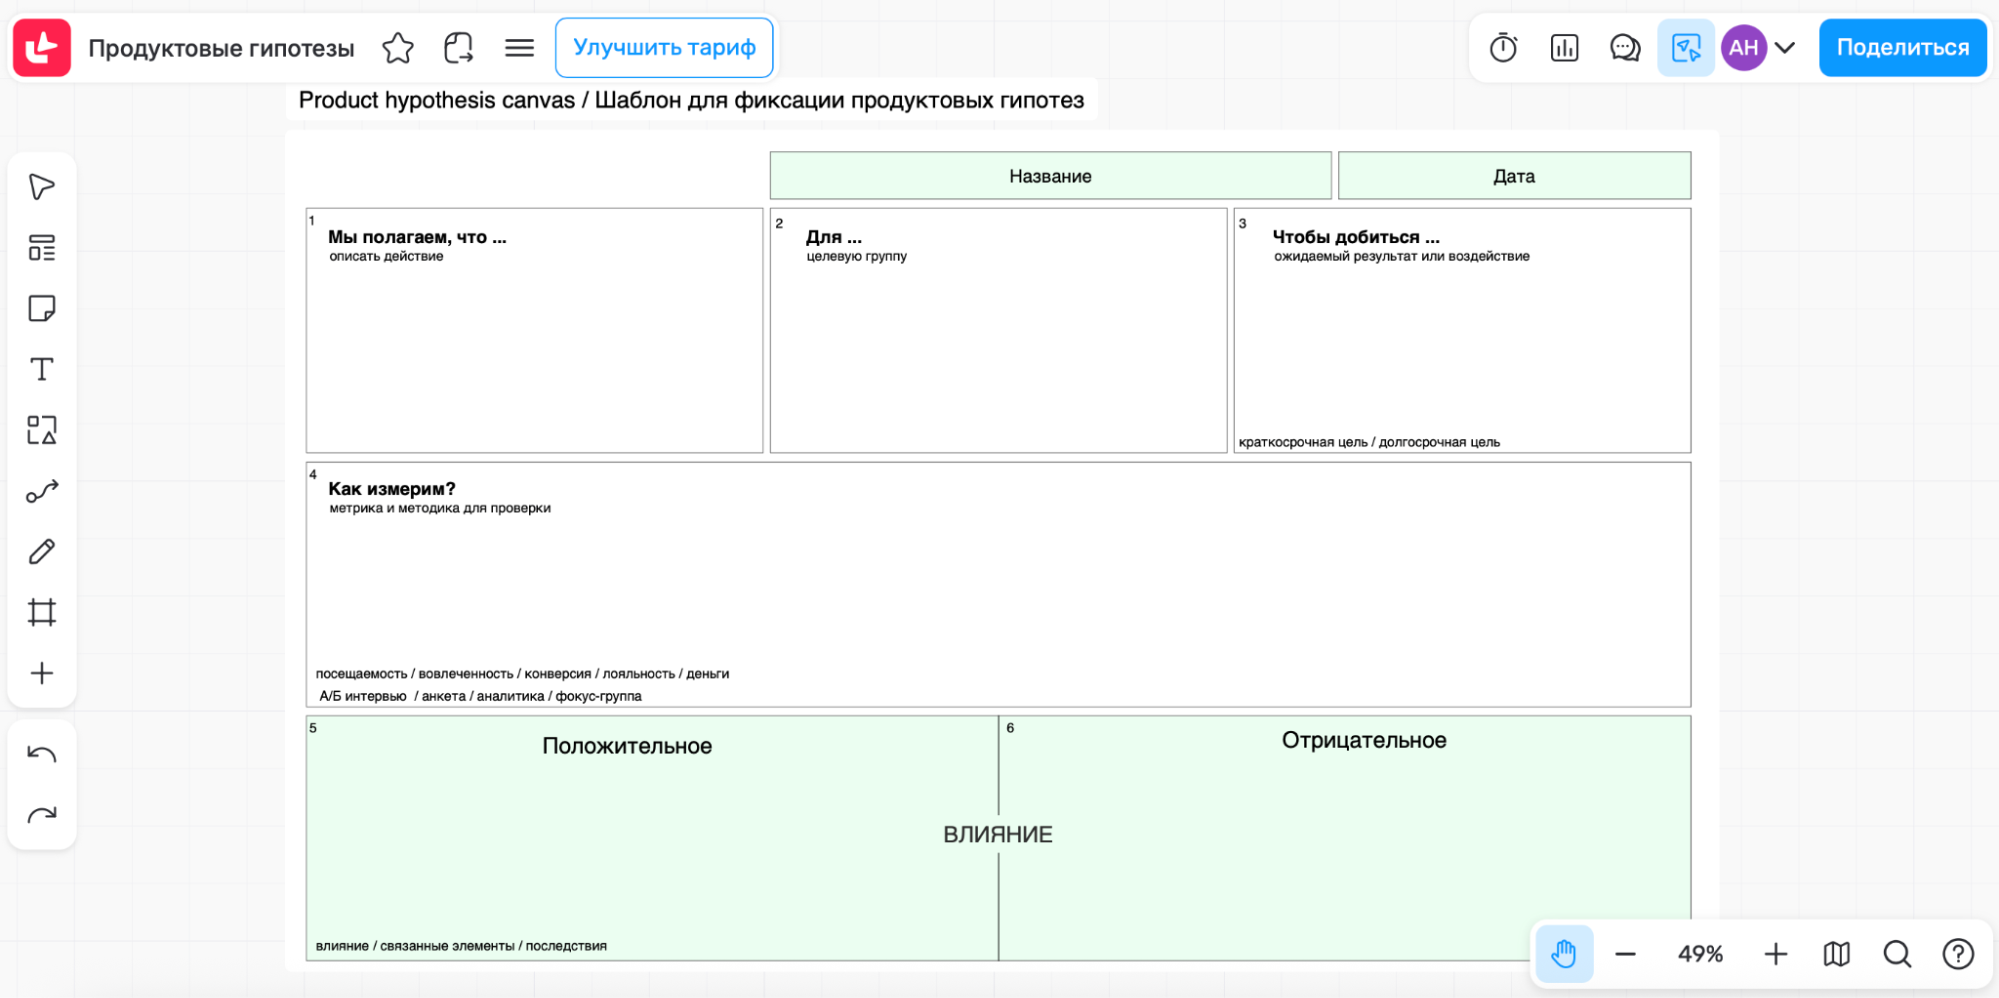
Task: Undo the last action
Action: click(42, 755)
